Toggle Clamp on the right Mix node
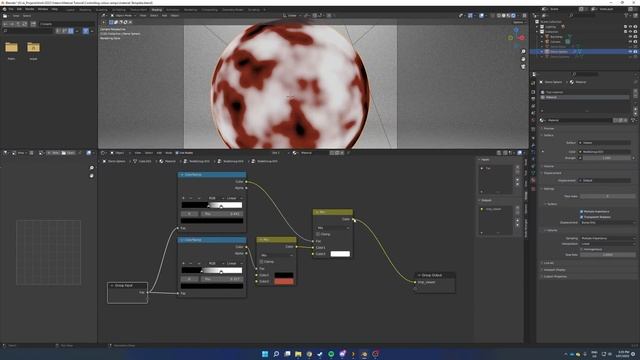The width and height of the screenshot is (640, 360). pyautogui.click(x=318, y=234)
